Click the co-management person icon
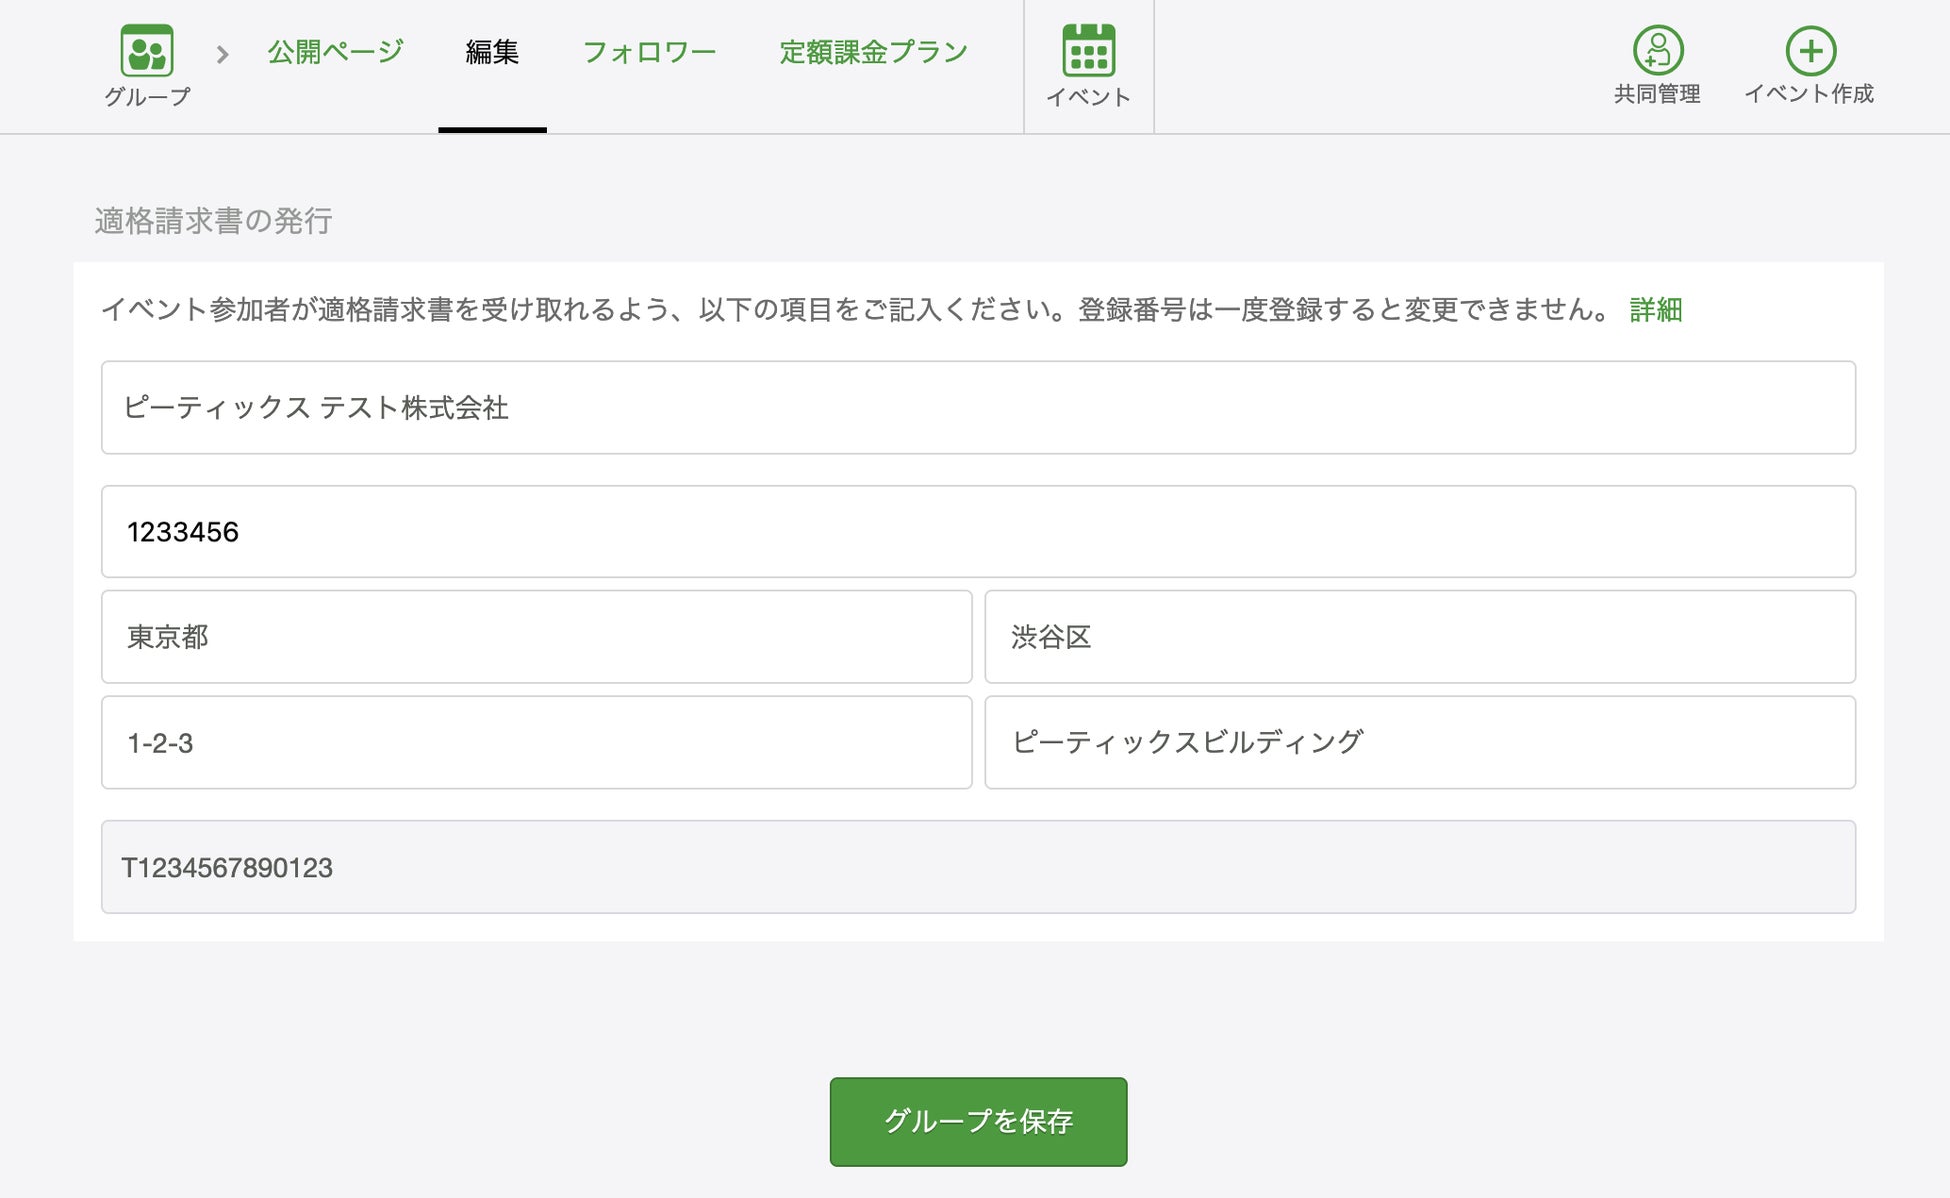1950x1198 pixels. pos(1657,50)
